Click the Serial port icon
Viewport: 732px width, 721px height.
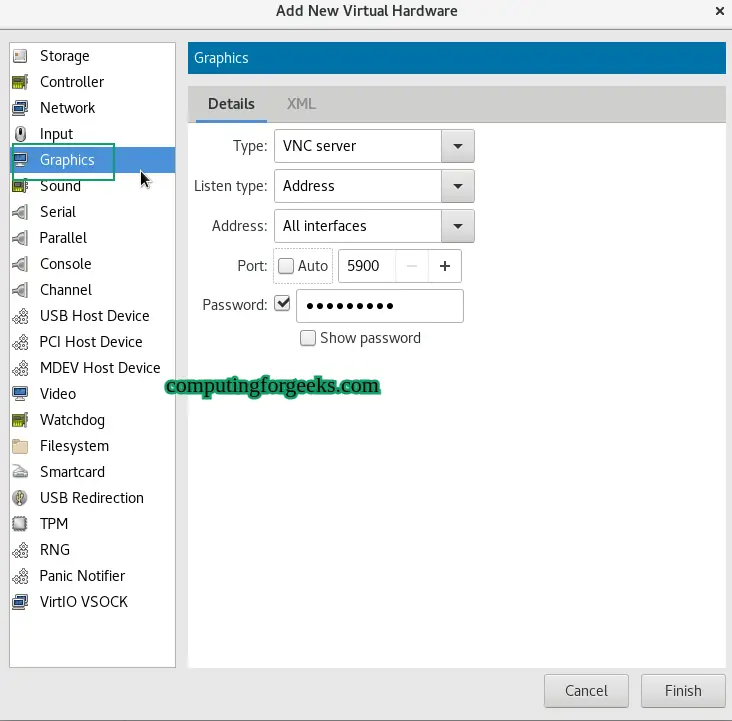click(20, 212)
